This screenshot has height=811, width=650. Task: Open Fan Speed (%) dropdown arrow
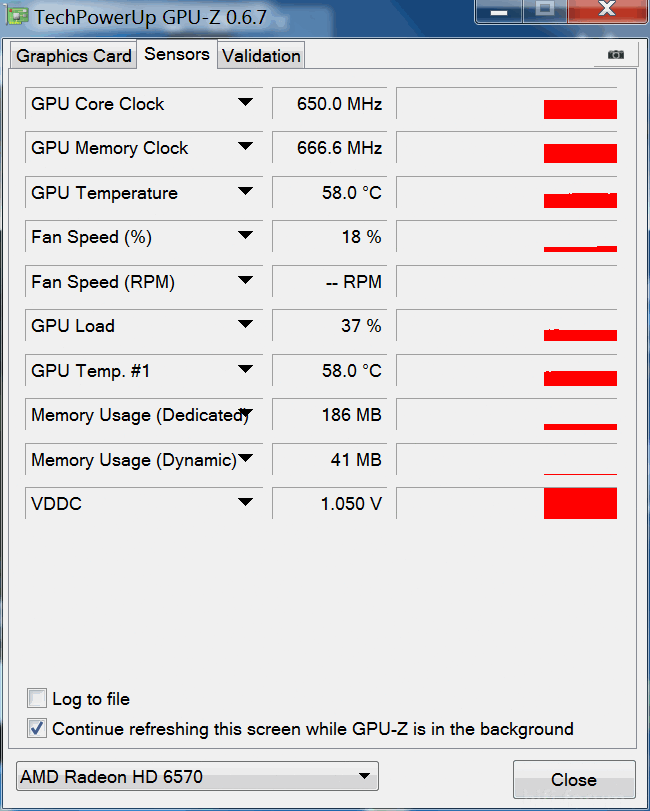tap(245, 236)
